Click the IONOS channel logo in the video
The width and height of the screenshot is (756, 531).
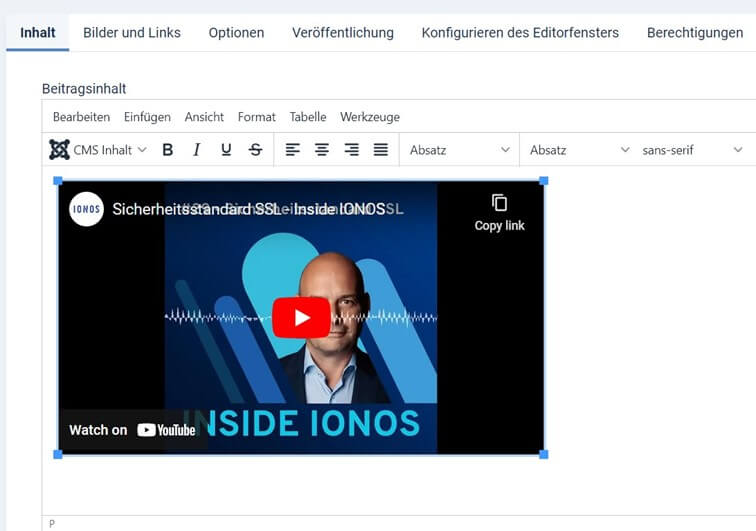coord(86,209)
